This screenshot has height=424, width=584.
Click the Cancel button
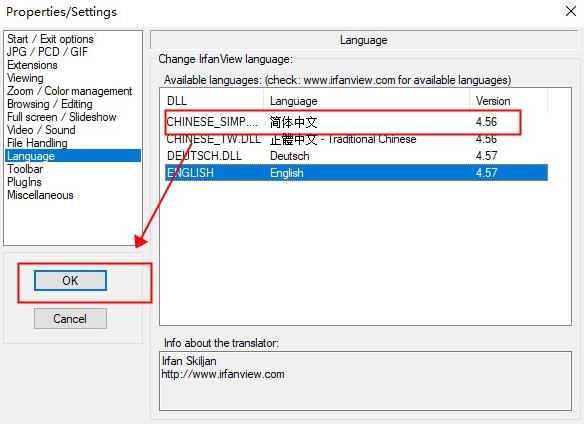pos(70,319)
